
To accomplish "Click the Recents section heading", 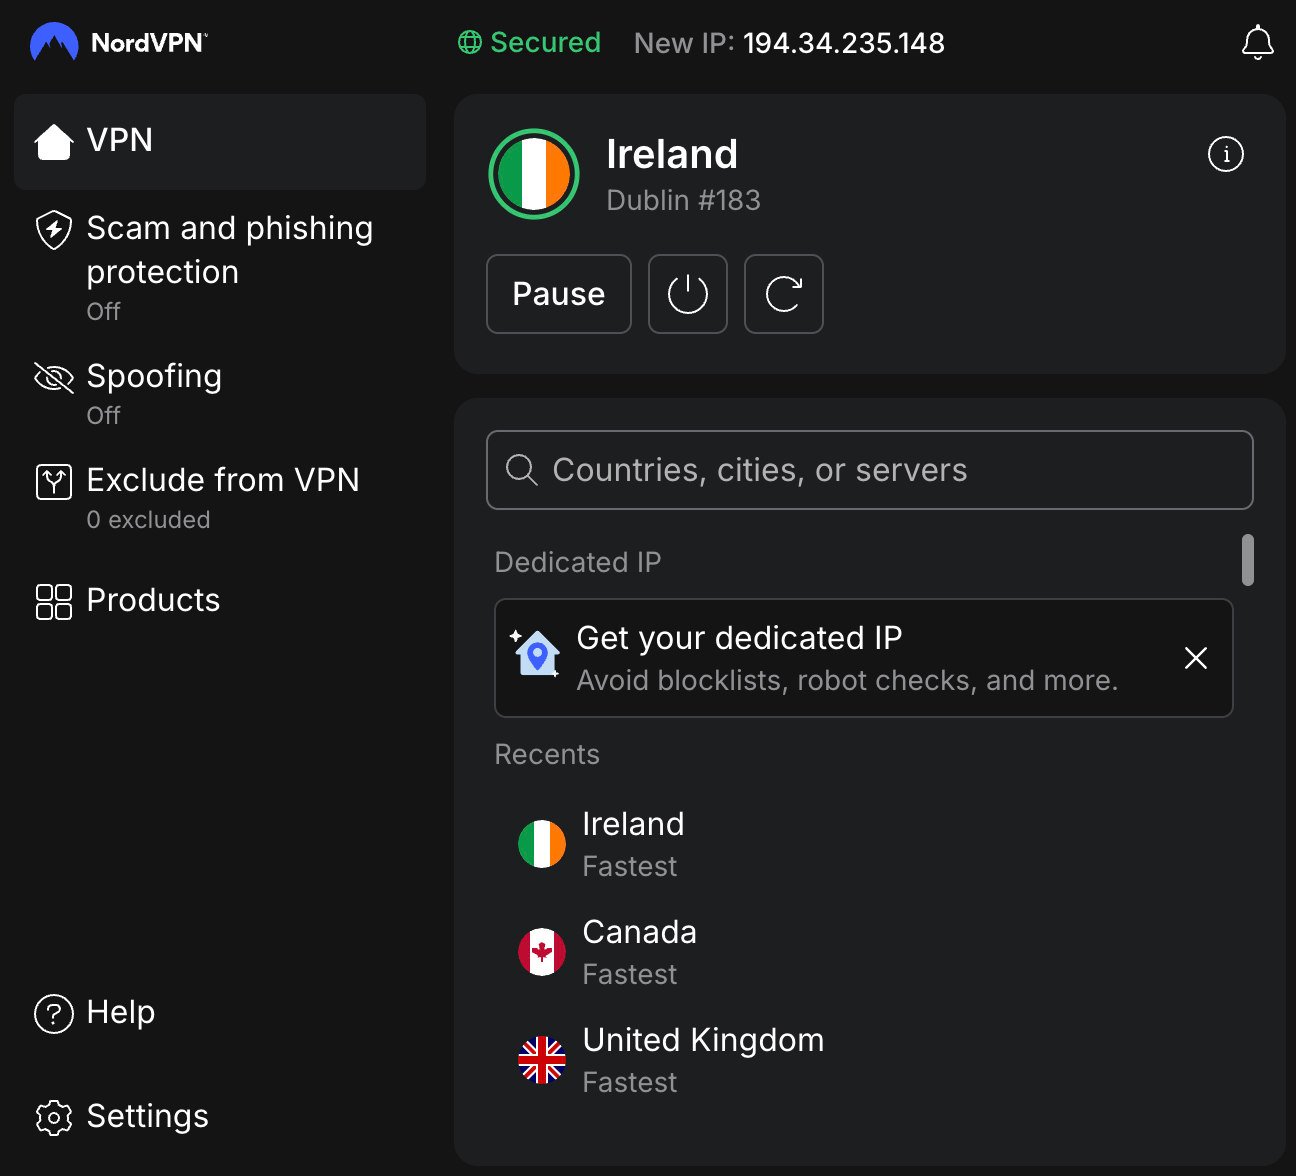I will 547,754.
